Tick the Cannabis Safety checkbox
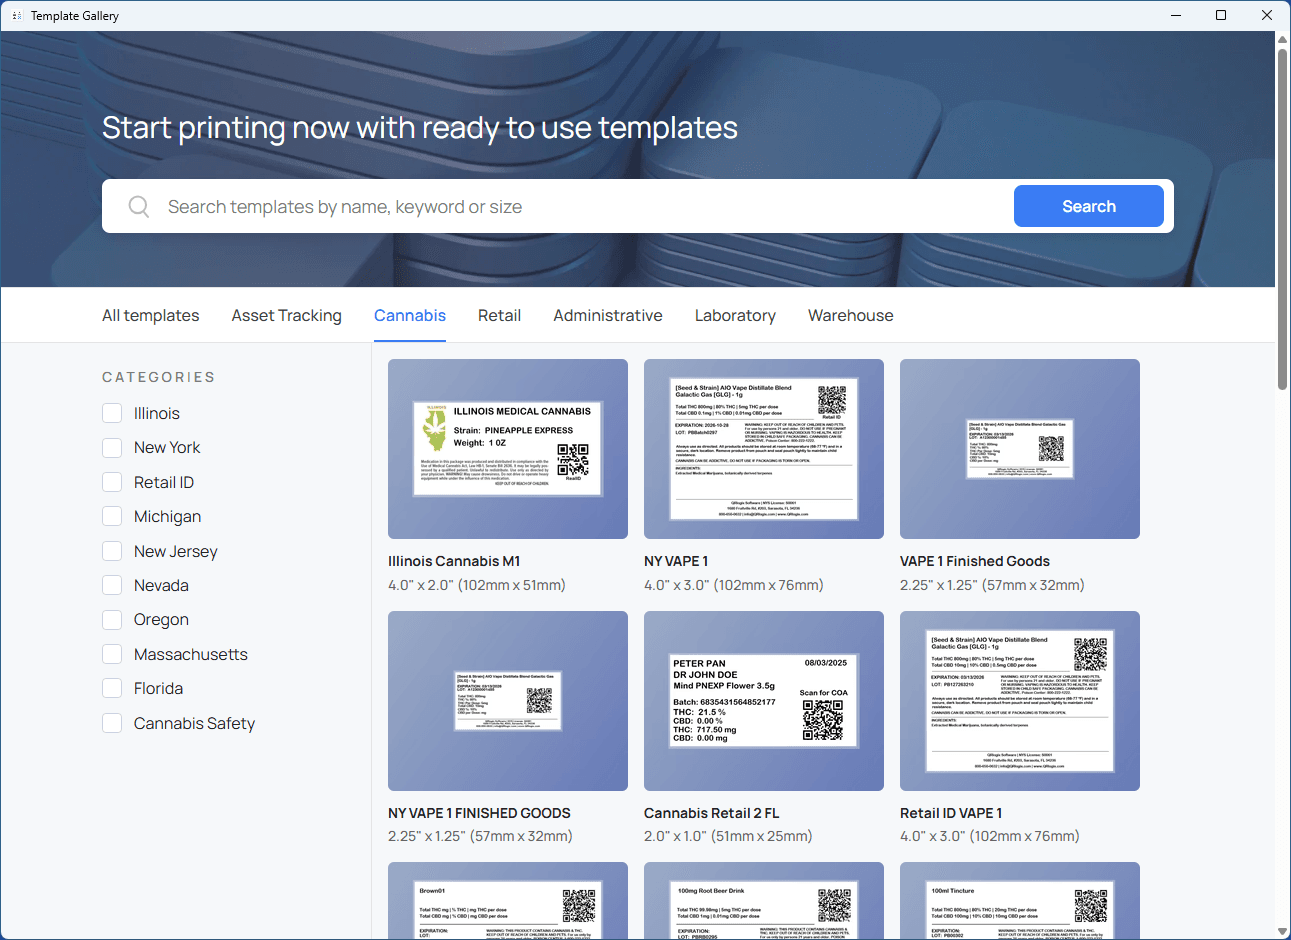This screenshot has height=940, width=1291. pyautogui.click(x=112, y=723)
